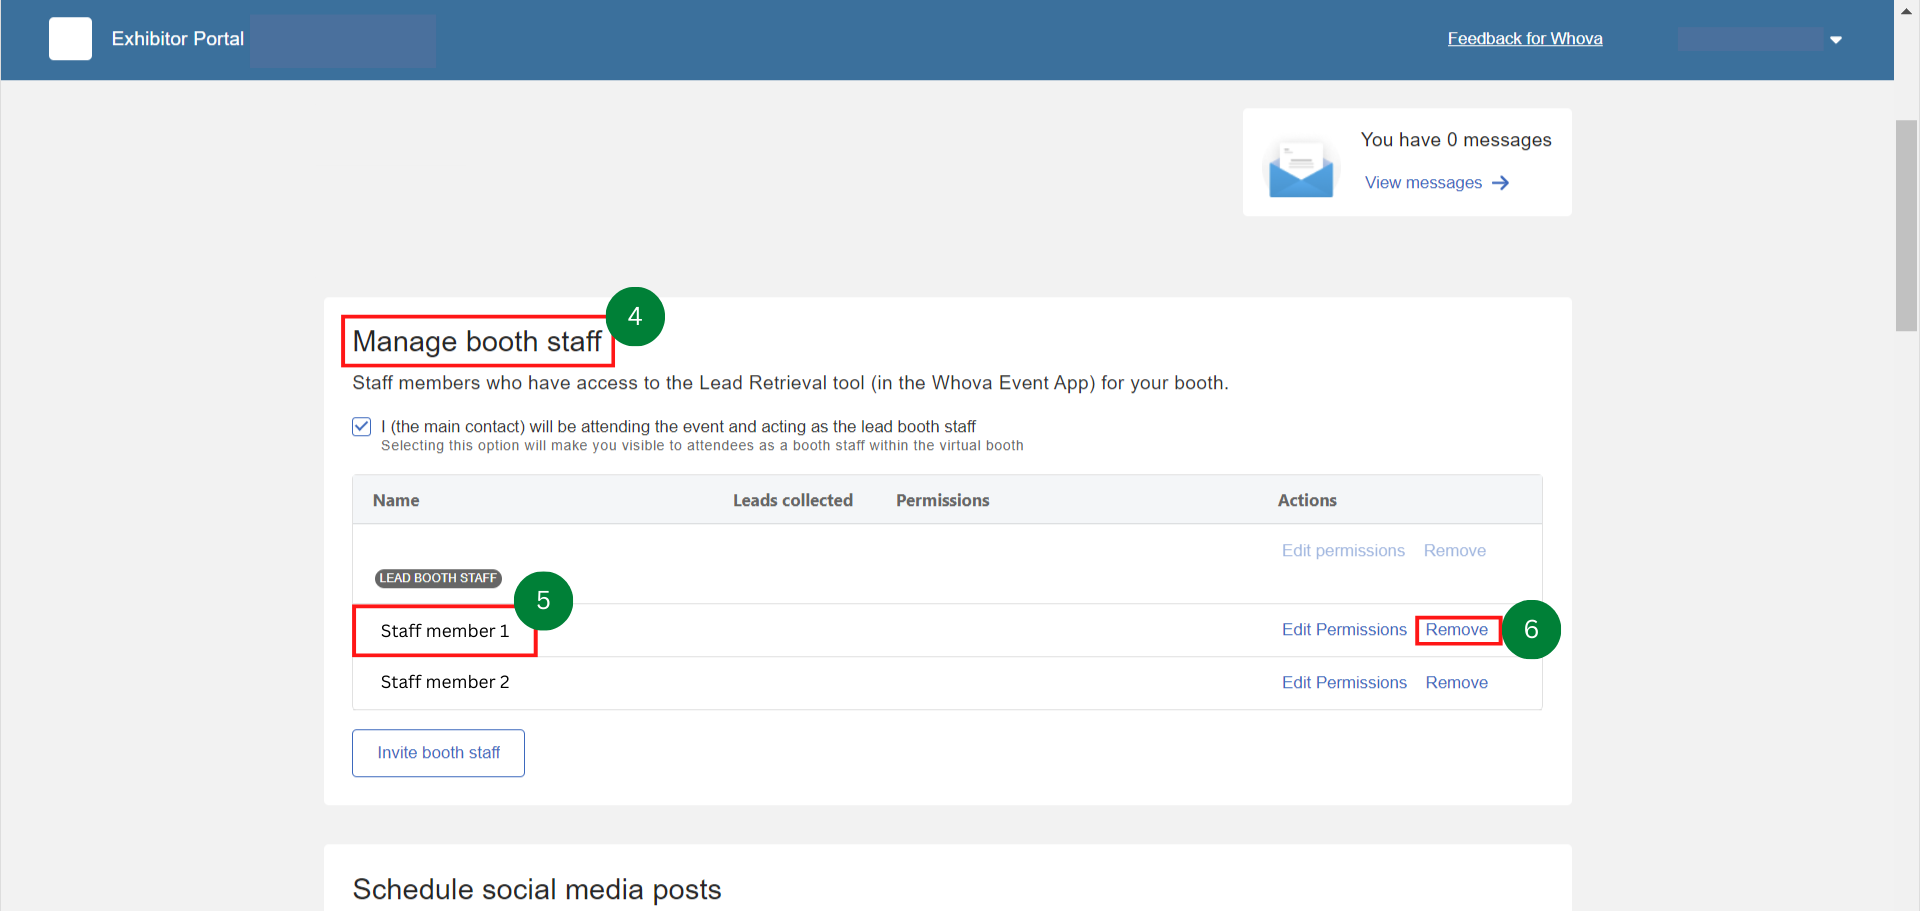Select the Staff member 2 row name
The height and width of the screenshot is (915, 1920).
pyautogui.click(x=445, y=682)
